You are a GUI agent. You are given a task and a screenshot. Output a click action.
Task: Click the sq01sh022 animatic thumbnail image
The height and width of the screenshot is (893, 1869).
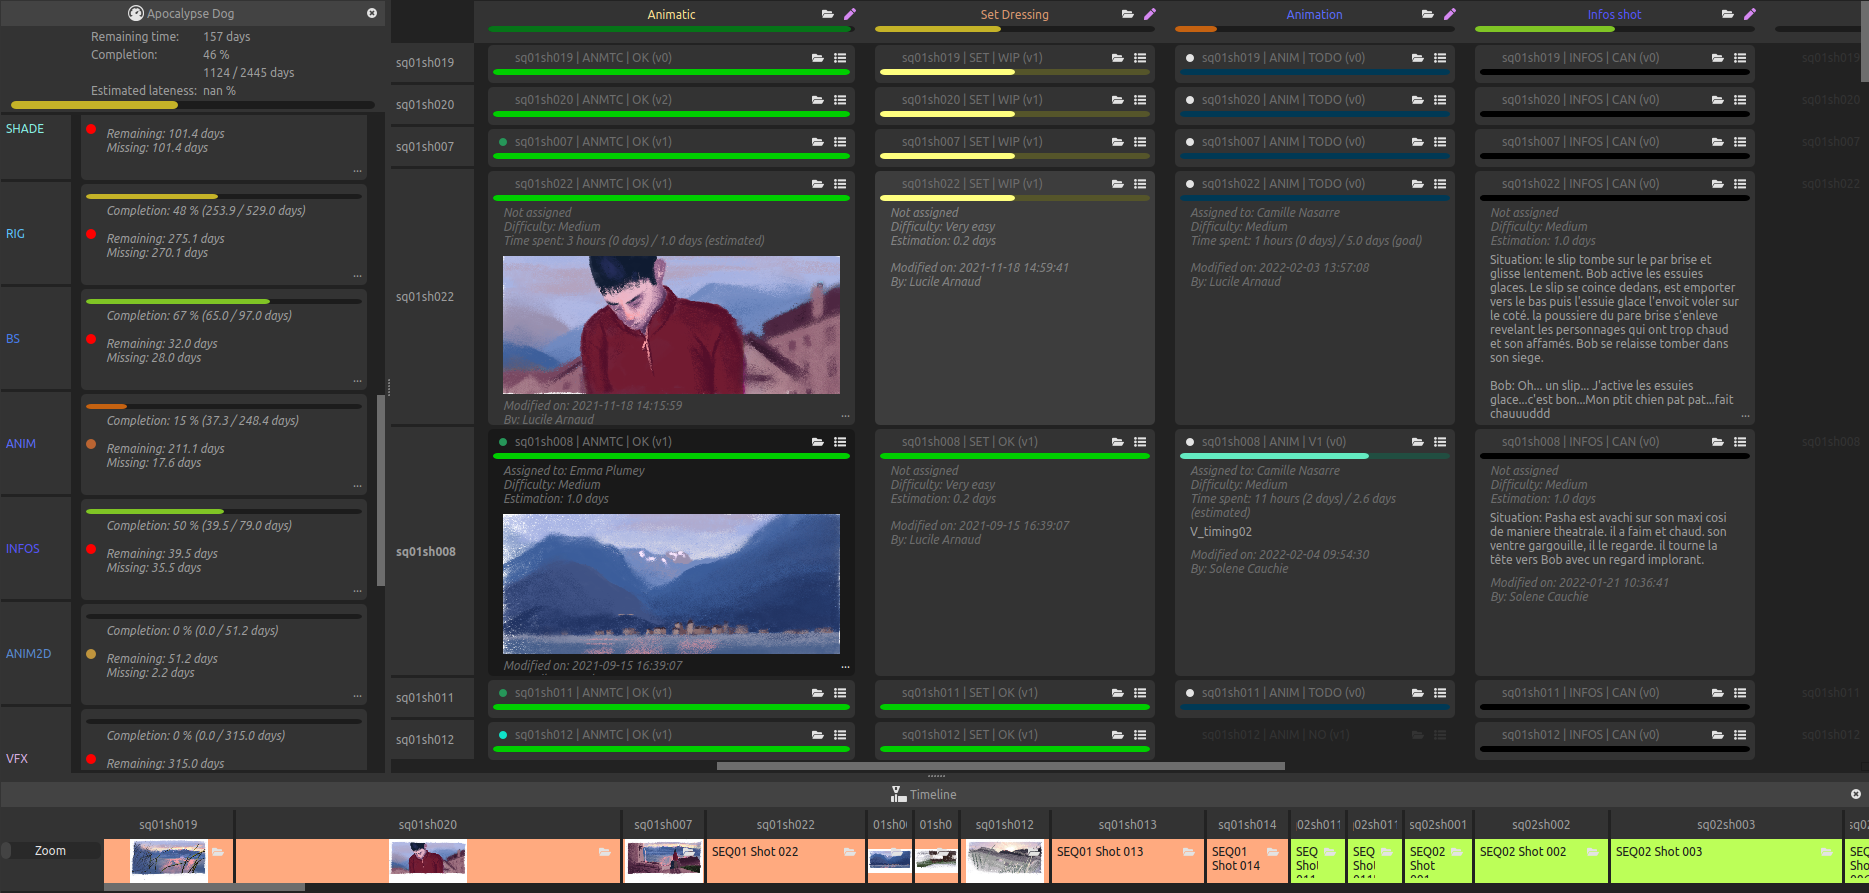[x=671, y=325]
